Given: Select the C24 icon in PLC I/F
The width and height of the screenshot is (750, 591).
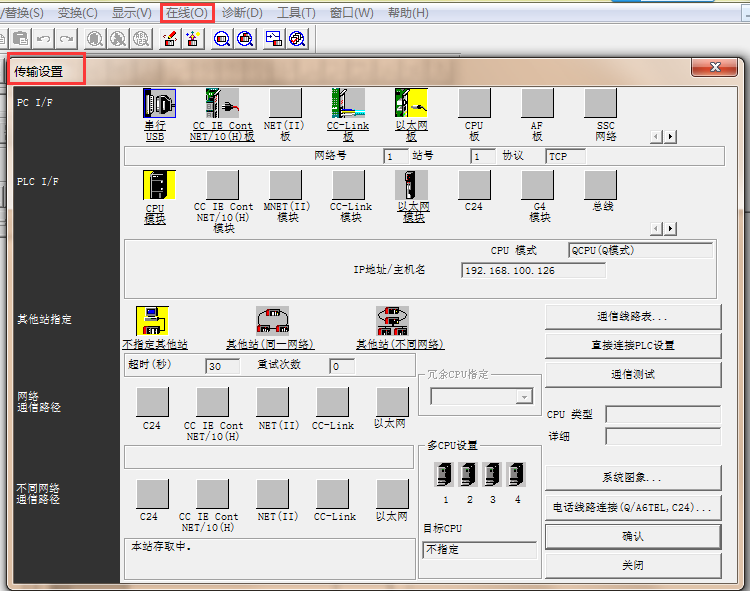Looking at the screenshot, I should [474, 185].
